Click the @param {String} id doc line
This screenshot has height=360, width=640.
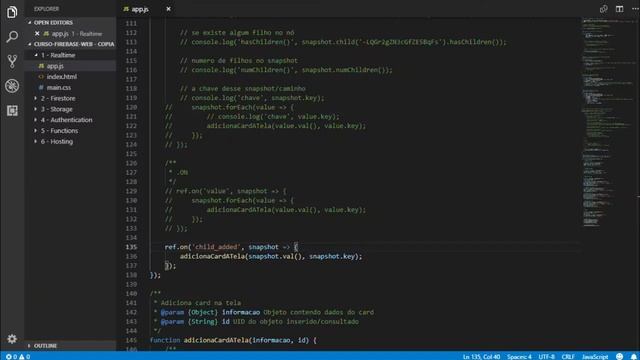(x=256, y=321)
